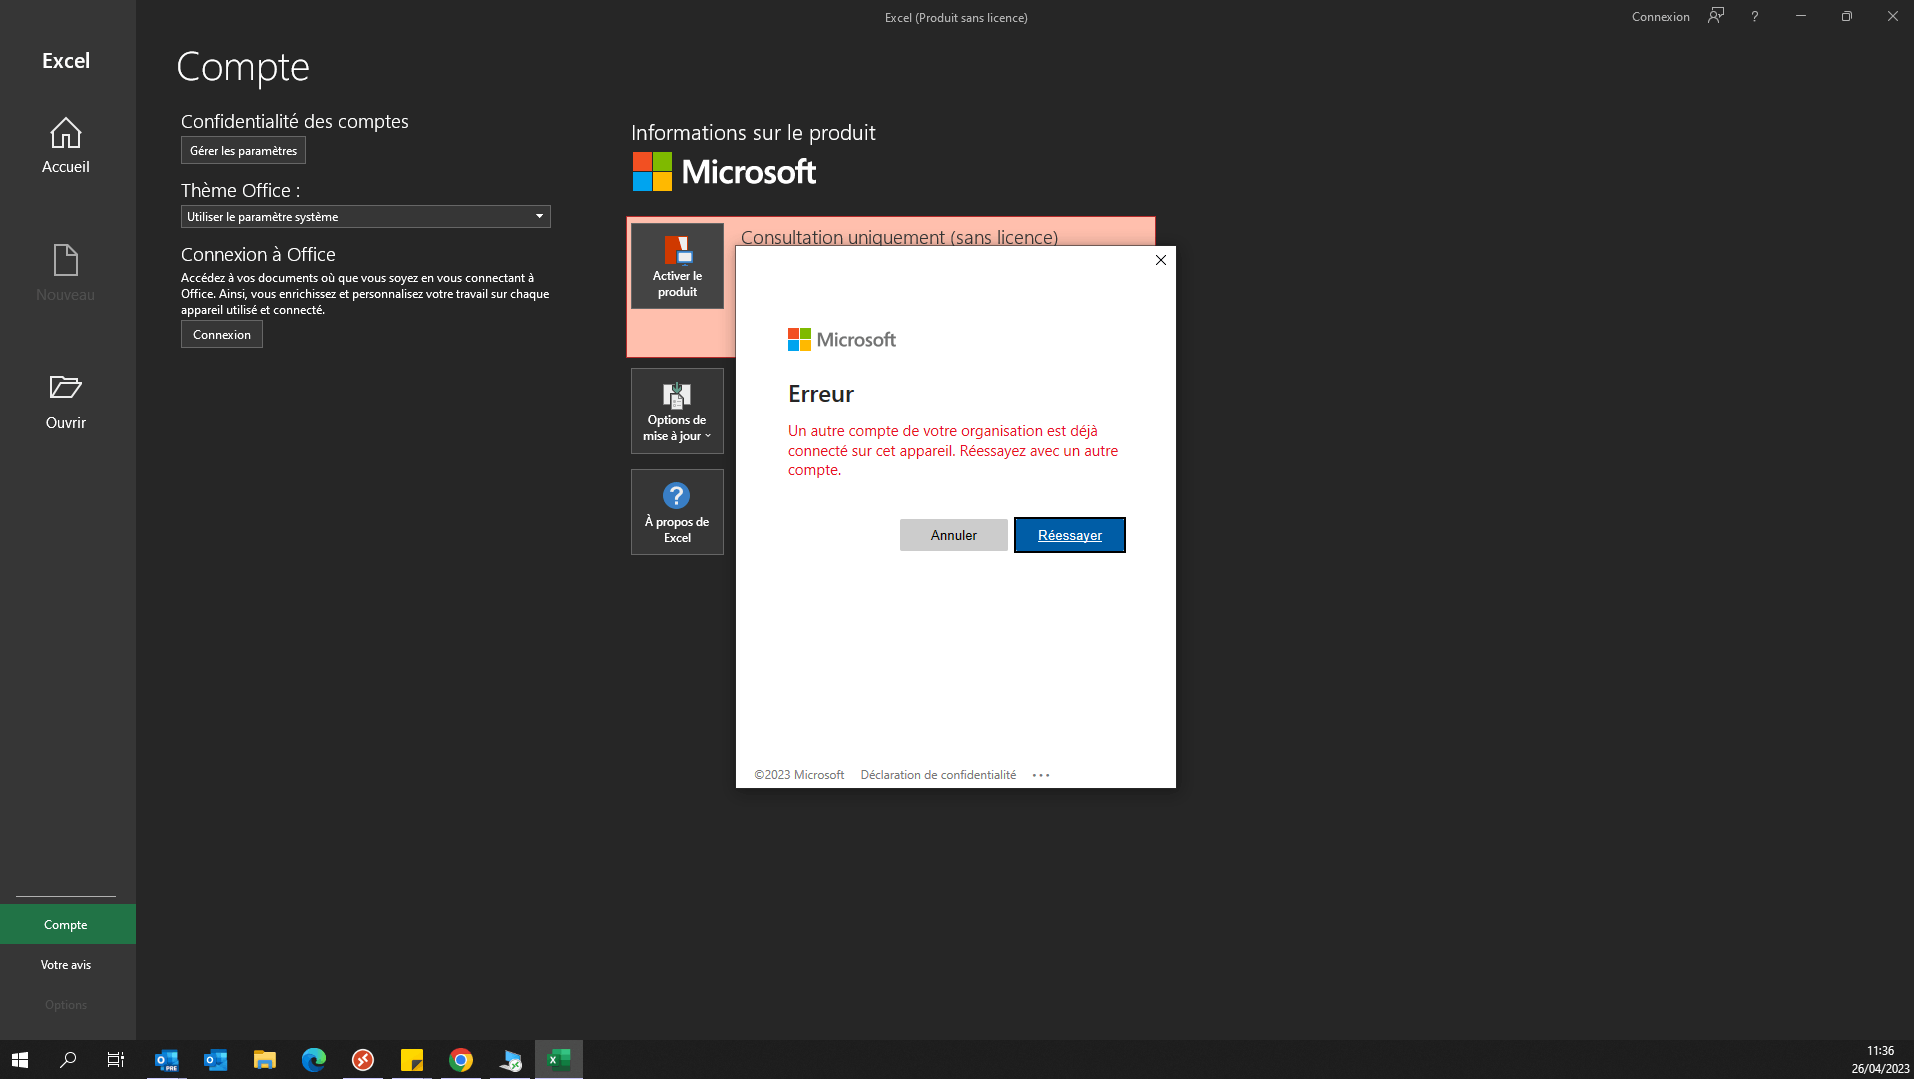The height and width of the screenshot is (1079, 1914).
Task: Click the Réessayer button
Action: click(1070, 535)
